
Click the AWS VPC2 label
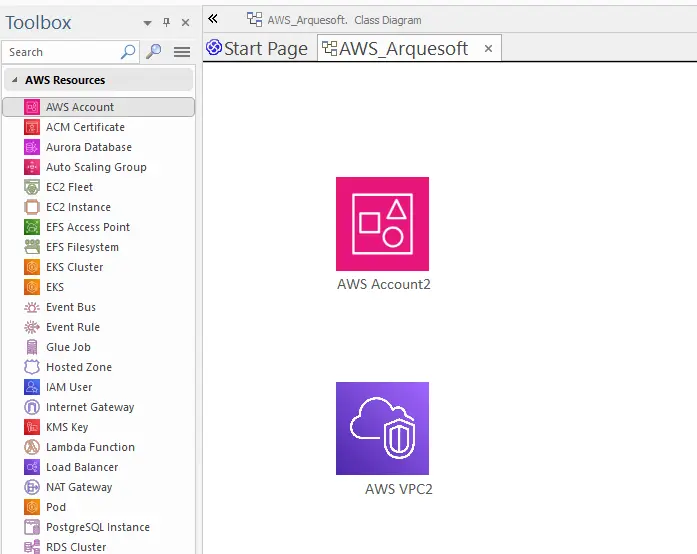(x=399, y=489)
